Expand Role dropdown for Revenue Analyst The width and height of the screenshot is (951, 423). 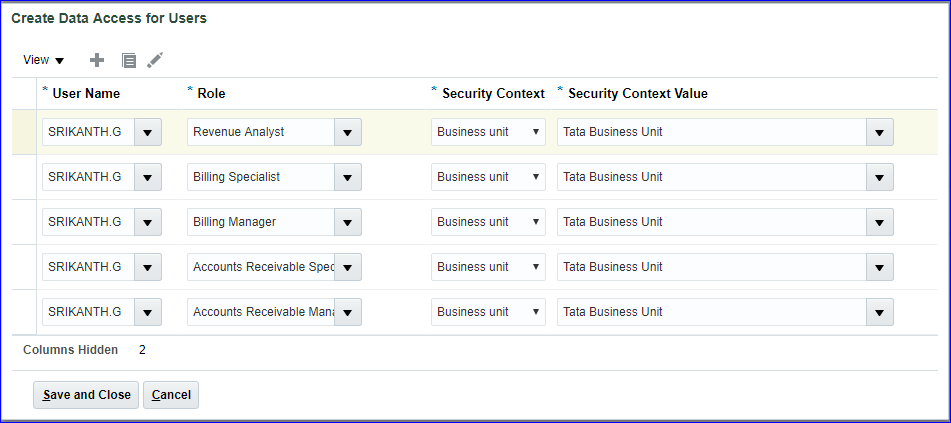(x=348, y=132)
